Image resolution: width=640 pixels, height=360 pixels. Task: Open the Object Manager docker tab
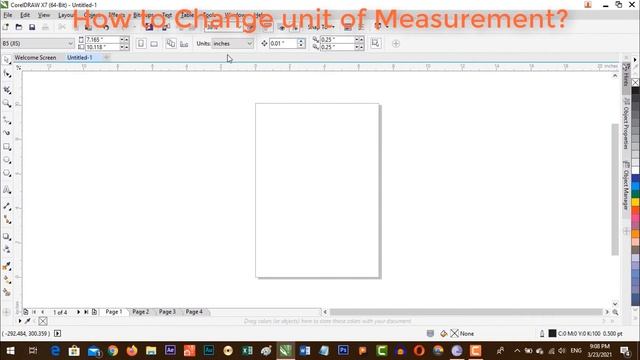(x=626, y=186)
